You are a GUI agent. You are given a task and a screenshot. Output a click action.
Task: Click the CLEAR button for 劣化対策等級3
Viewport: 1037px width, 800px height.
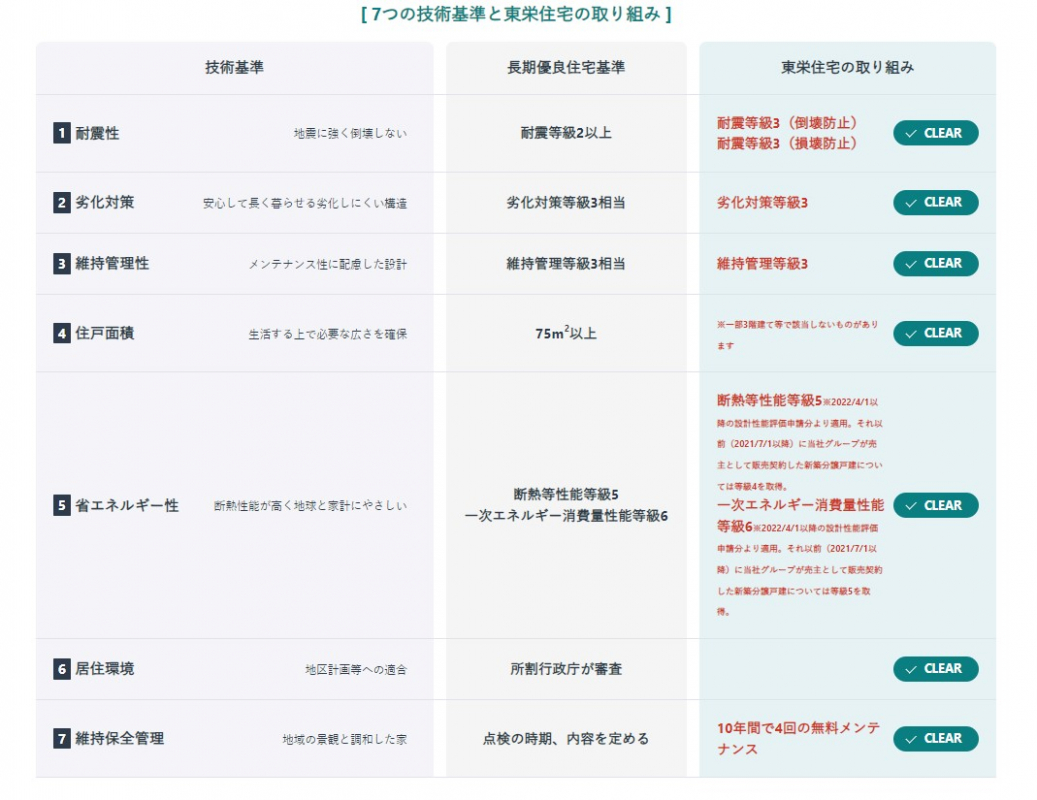click(x=935, y=203)
